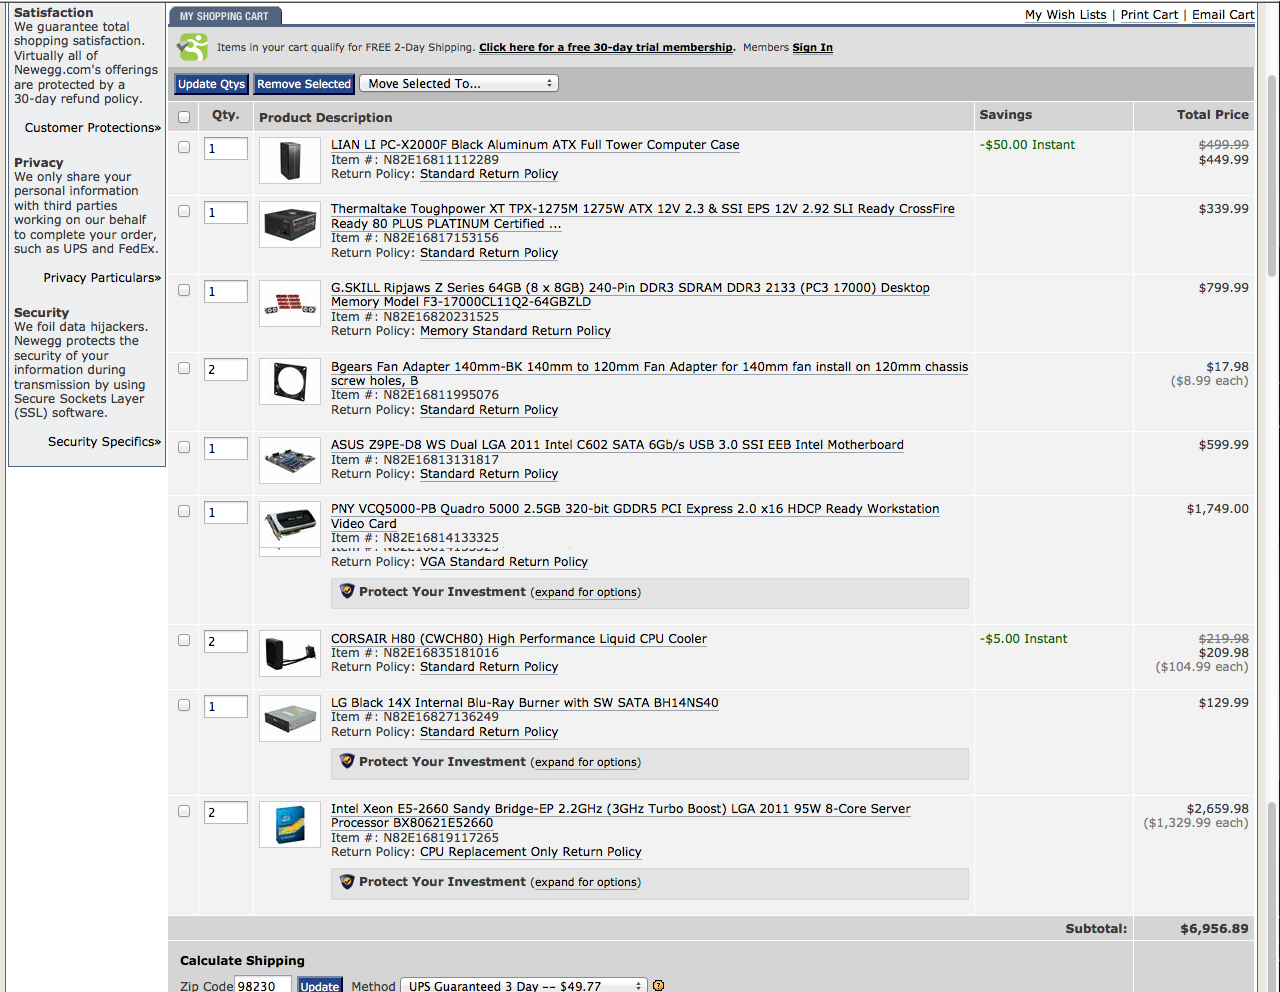Open the CORSAIR H80 cooler thumbnail
Screen dimensions: 1280x992
290,654
